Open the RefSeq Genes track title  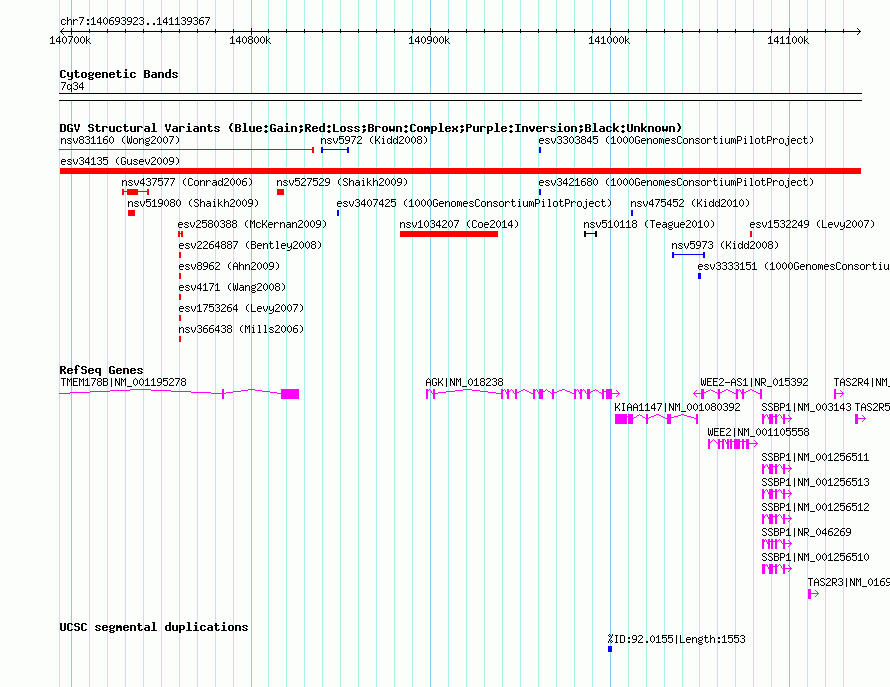(x=101, y=370)
